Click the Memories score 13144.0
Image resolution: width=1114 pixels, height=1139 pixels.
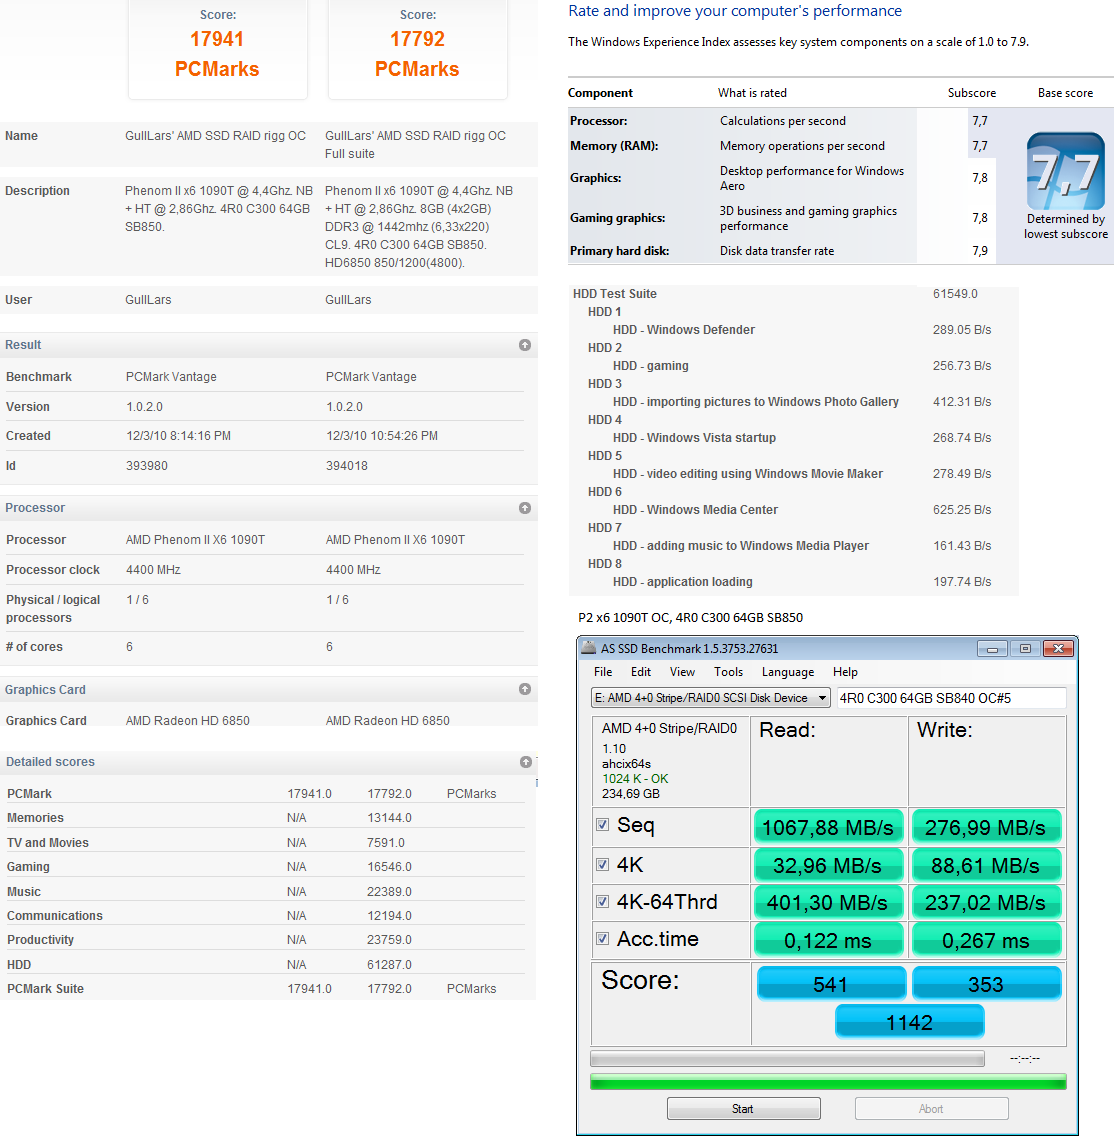point(389,817)
